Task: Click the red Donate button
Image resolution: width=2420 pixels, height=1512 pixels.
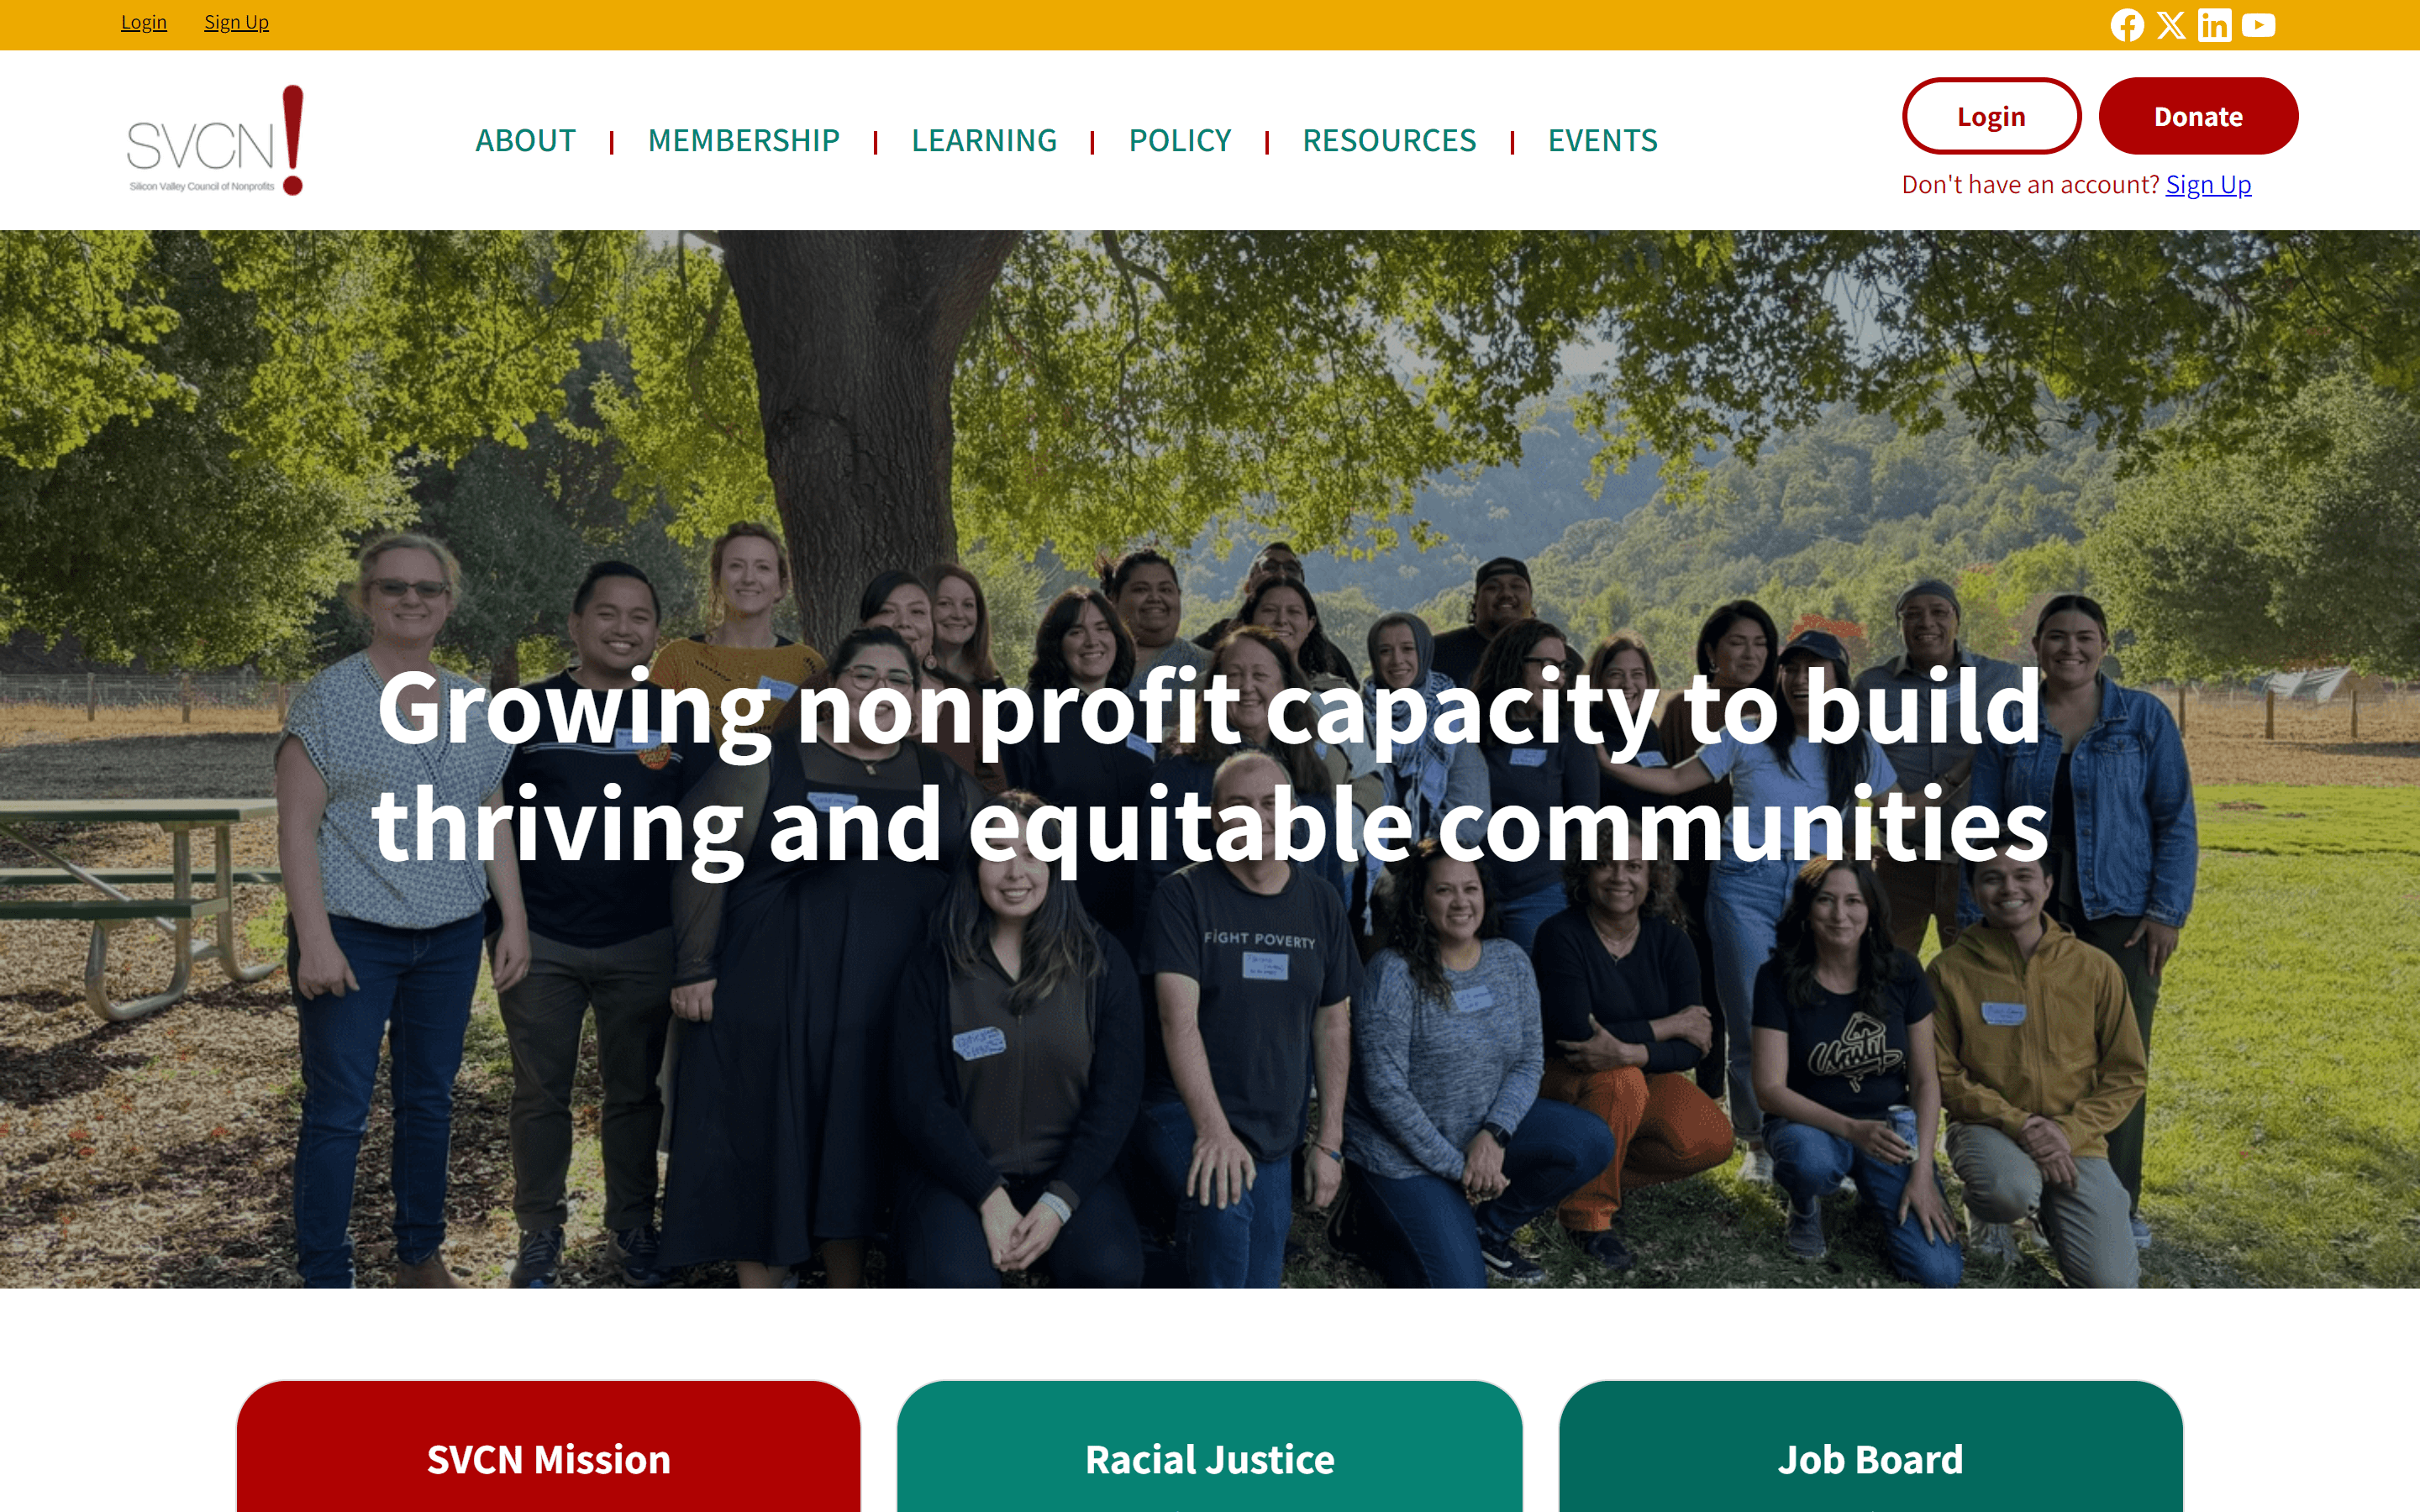Action: click(2198, 116)
